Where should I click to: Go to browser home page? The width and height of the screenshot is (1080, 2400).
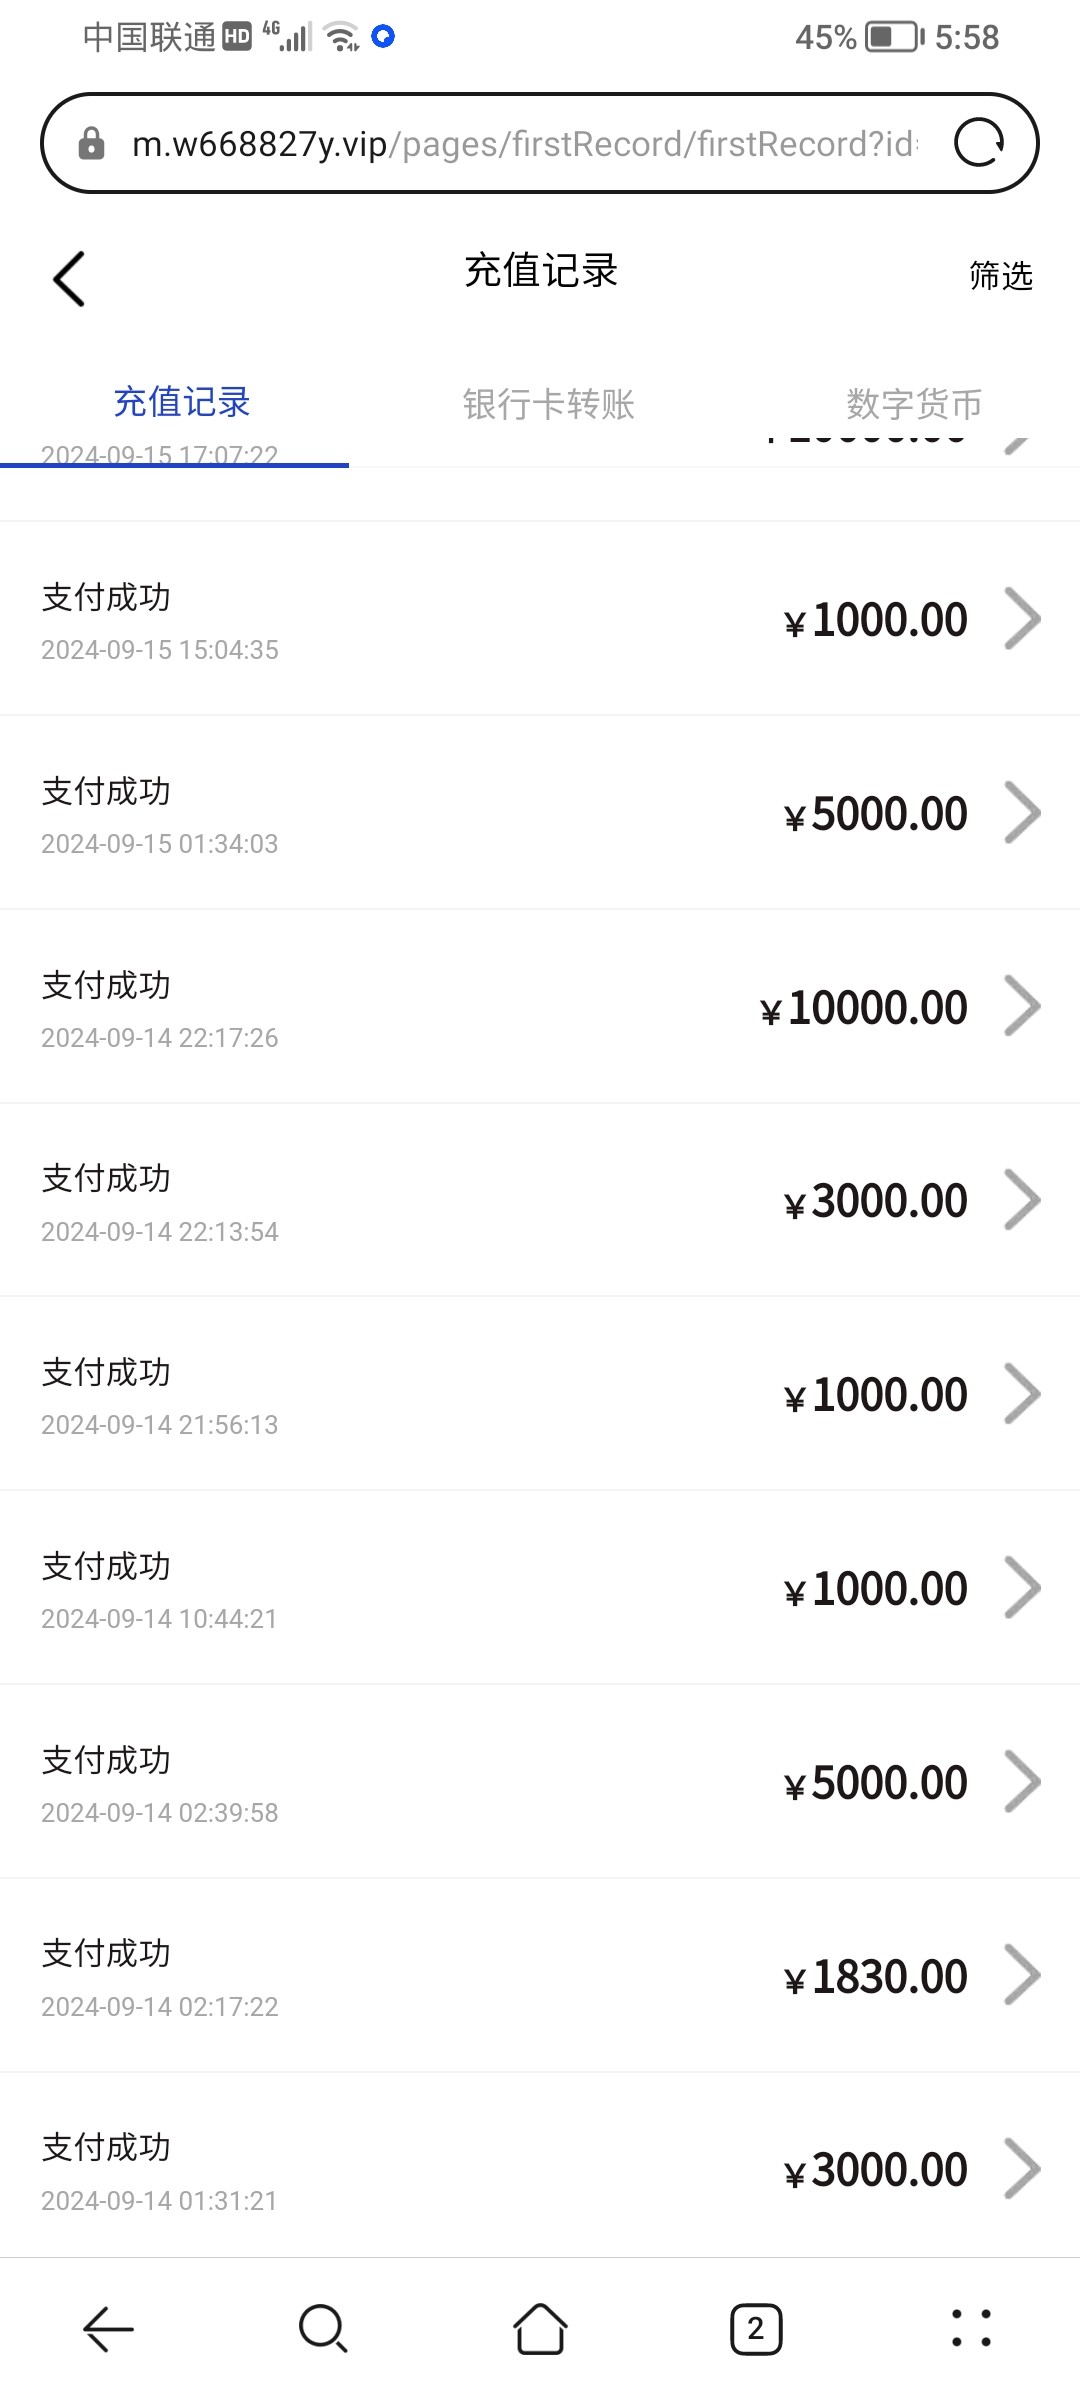[x=540, y=2329]
